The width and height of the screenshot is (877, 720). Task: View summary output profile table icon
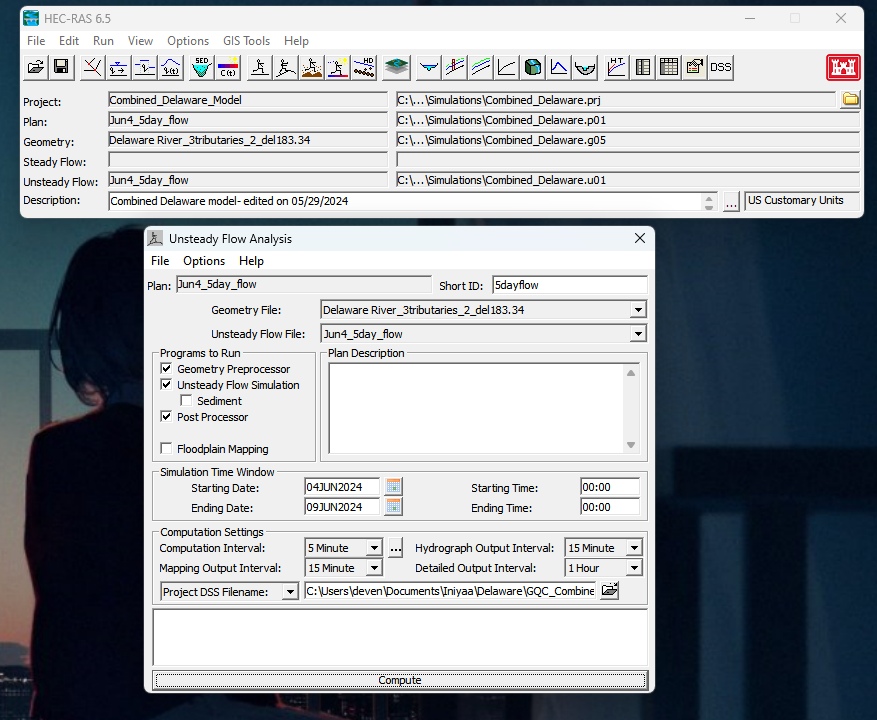[x=668, y=68]
